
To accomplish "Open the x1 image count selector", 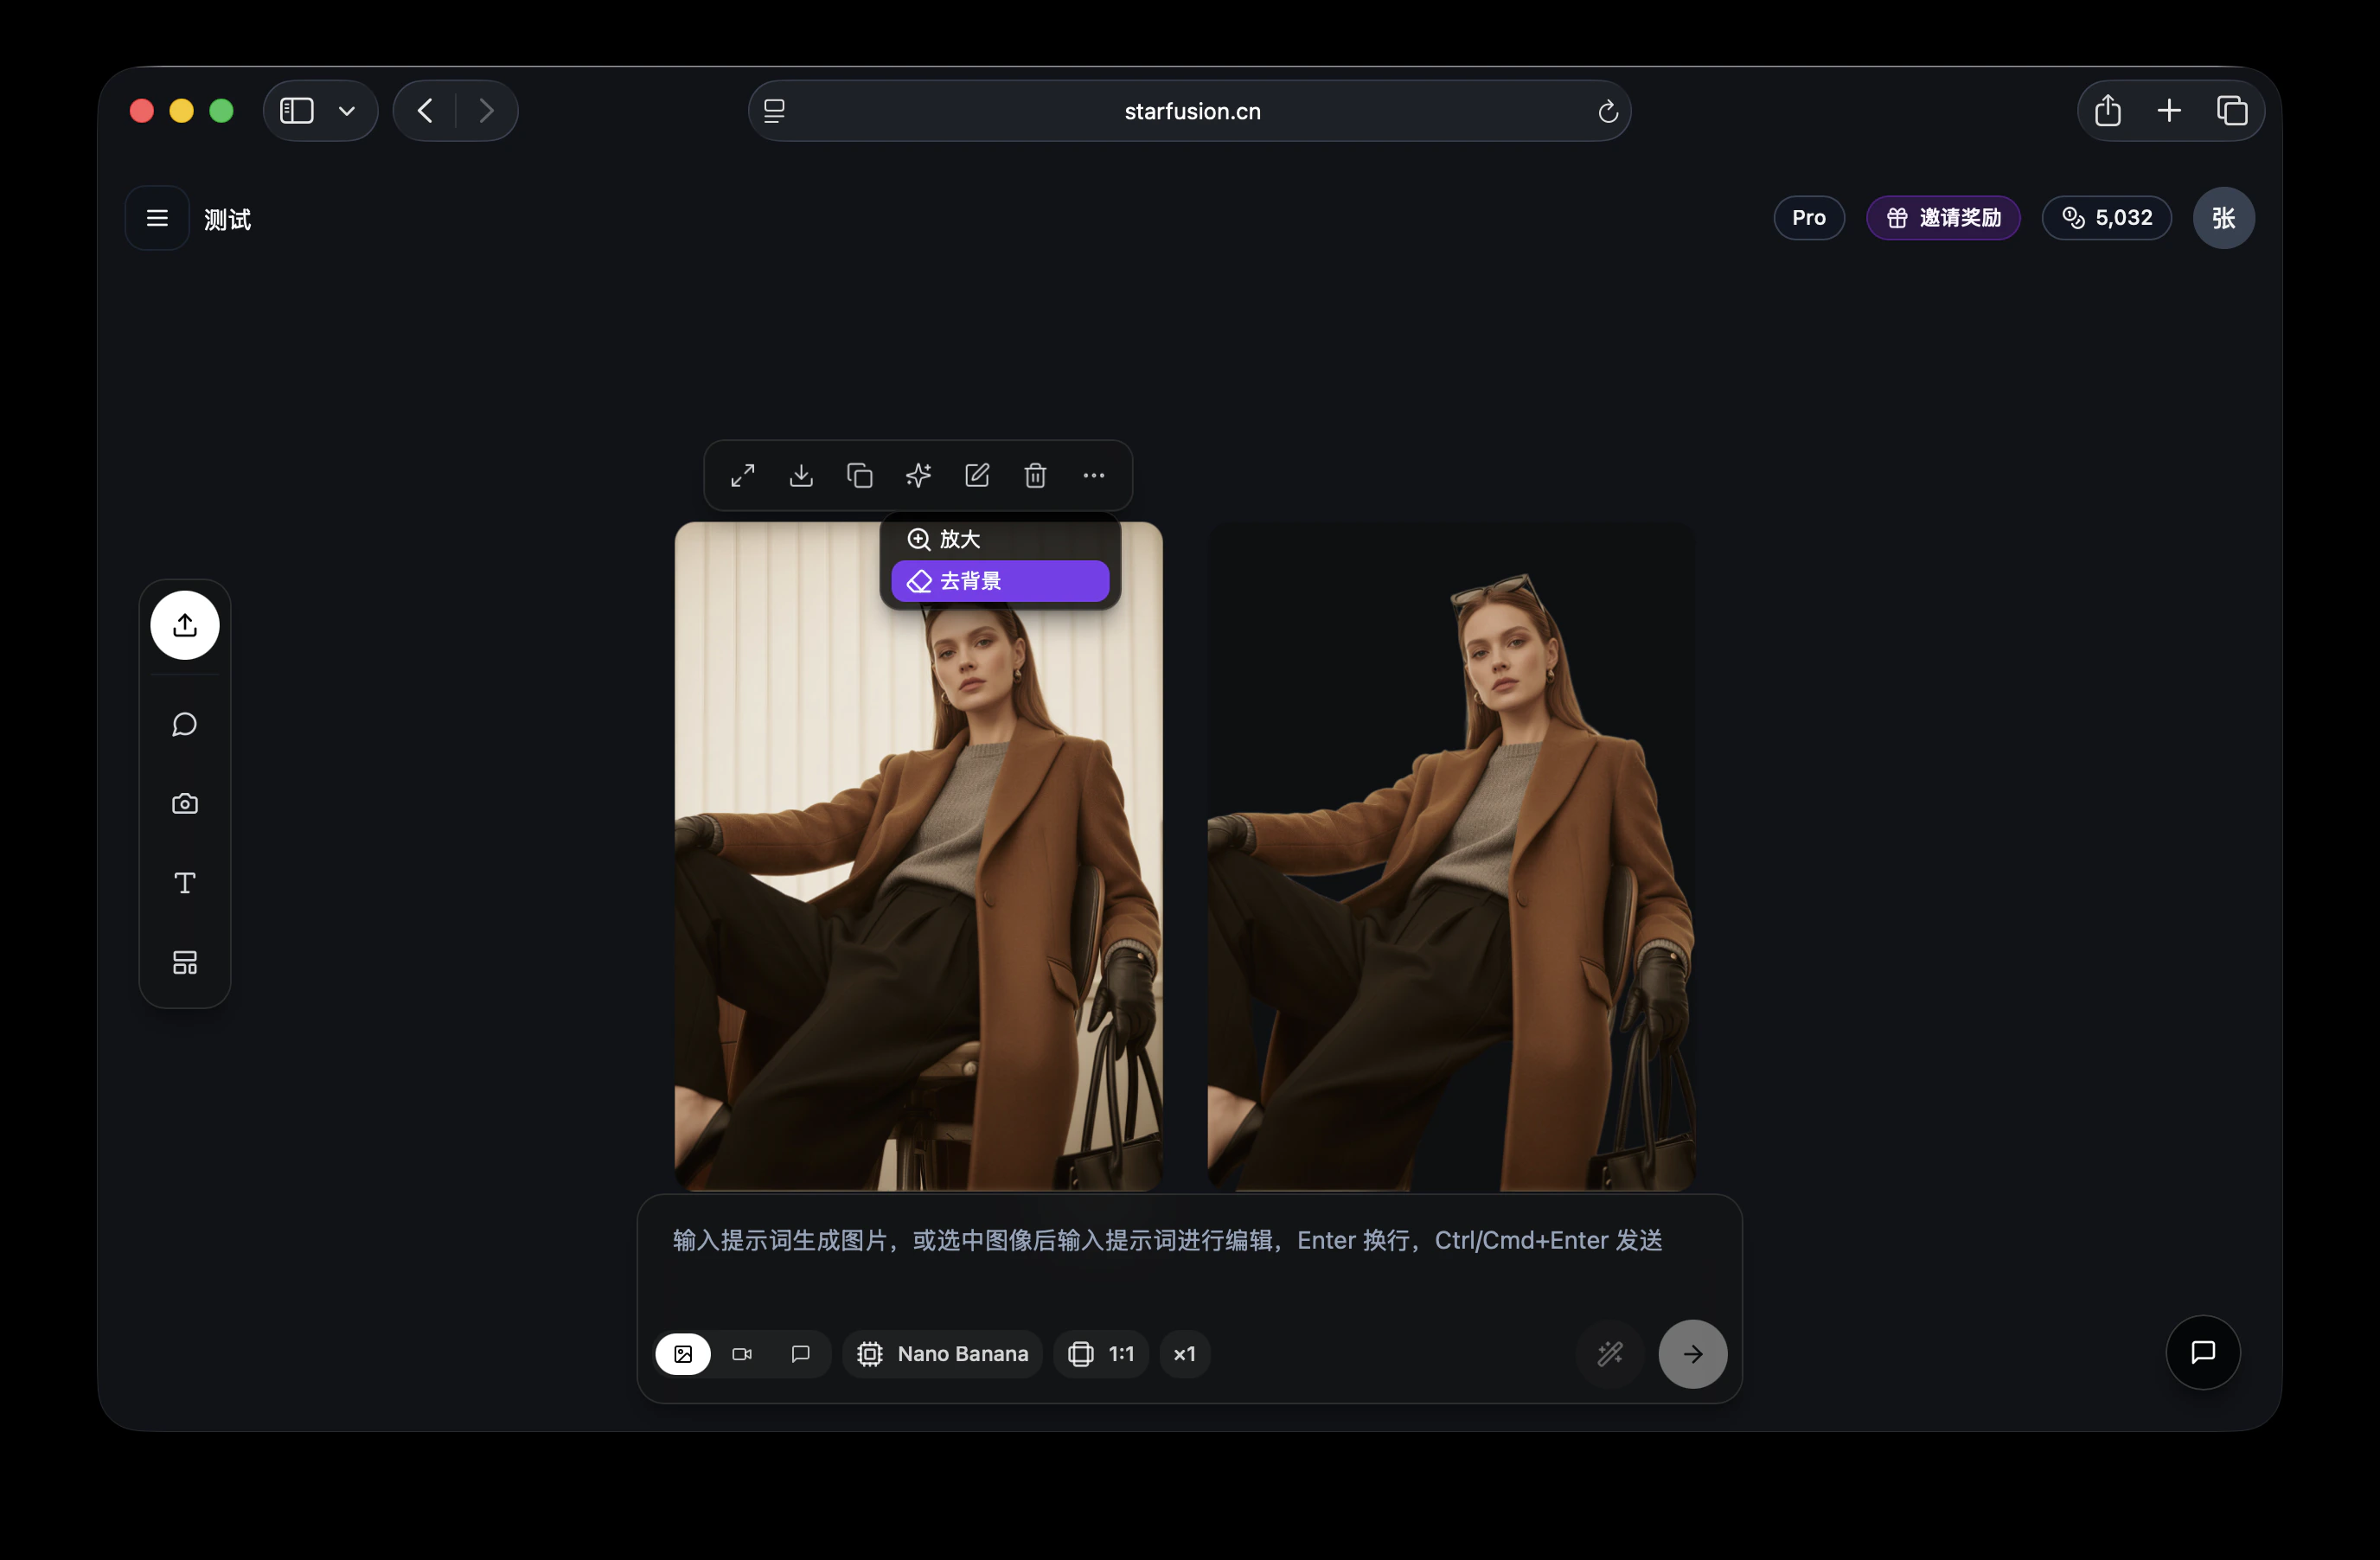I will (x=1184, y=1354).
